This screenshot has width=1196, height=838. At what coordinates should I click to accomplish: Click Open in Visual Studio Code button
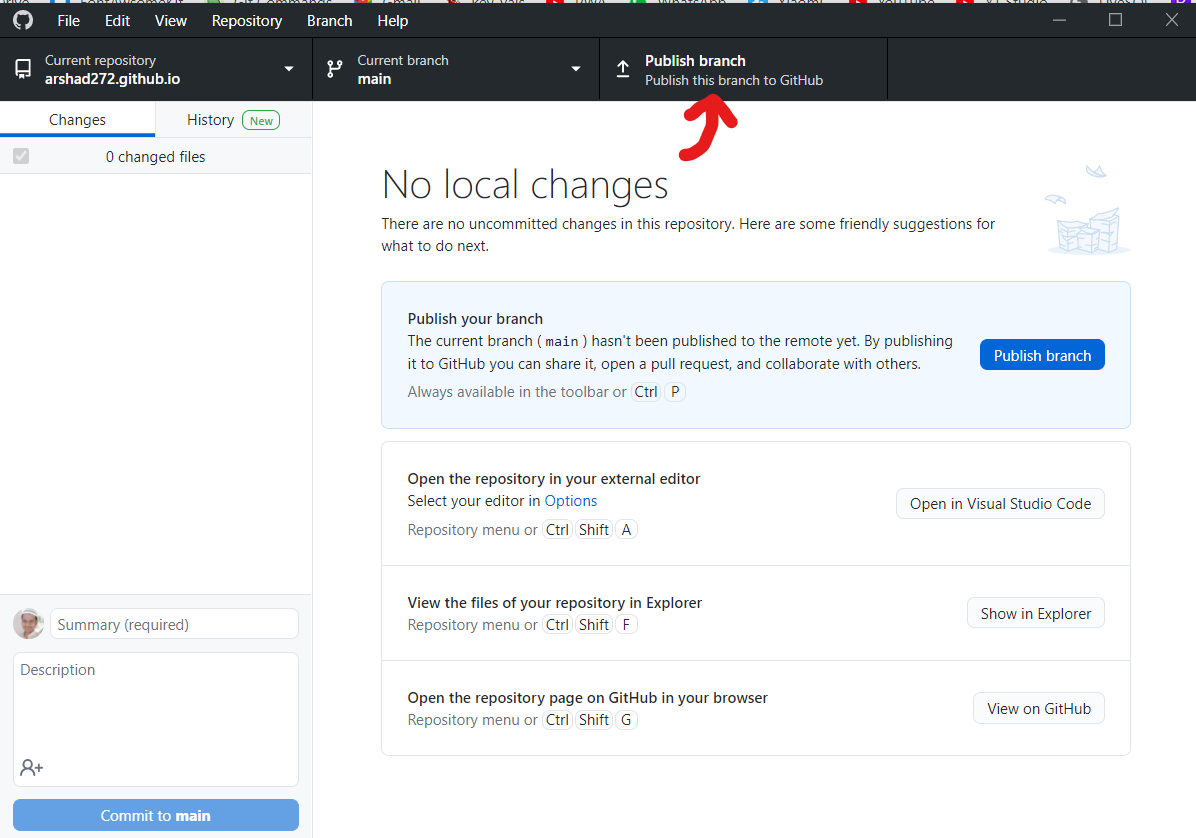[x=1000, y=503]
